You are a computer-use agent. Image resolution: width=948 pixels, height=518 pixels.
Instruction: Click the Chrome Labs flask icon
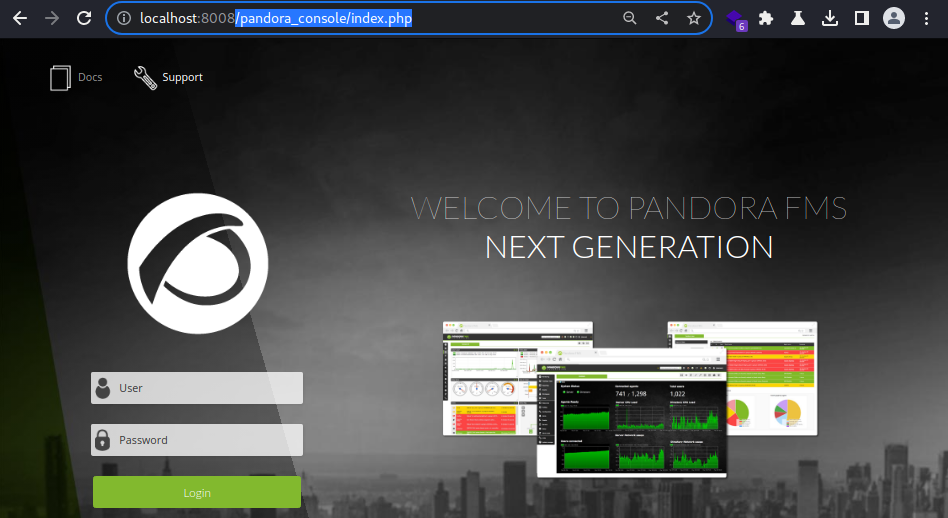click(x=798, y=18)
